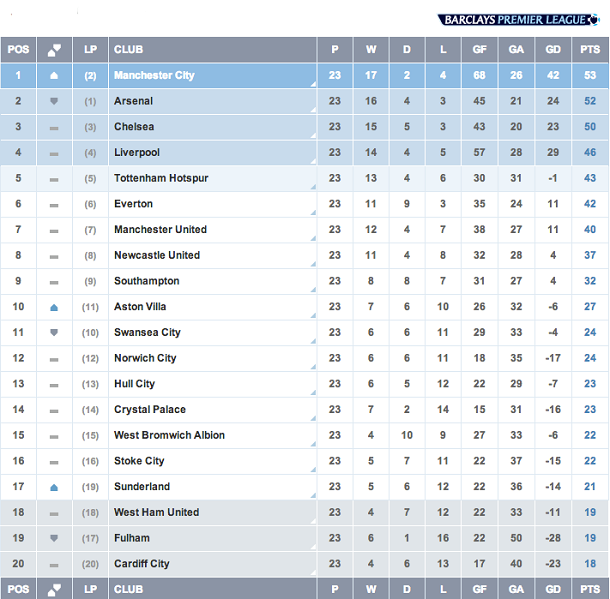Viewport: 610px width, 599px height.
Task: Click the up arrow icon beside Manchester City
Action: [54, 75]
